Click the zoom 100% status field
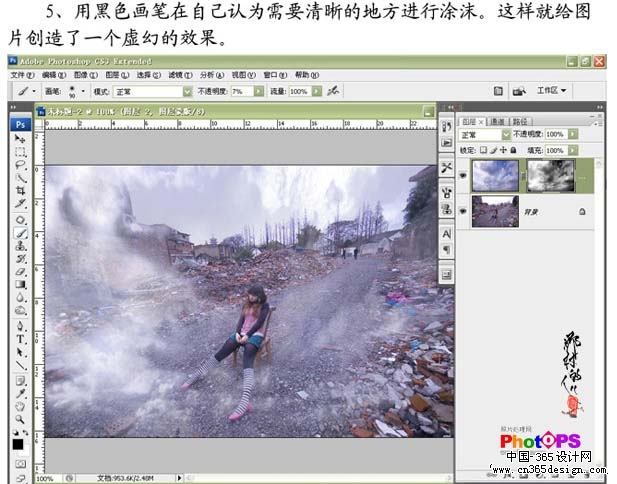This screenshot has height=484, width=617. [x=48, y=478]
